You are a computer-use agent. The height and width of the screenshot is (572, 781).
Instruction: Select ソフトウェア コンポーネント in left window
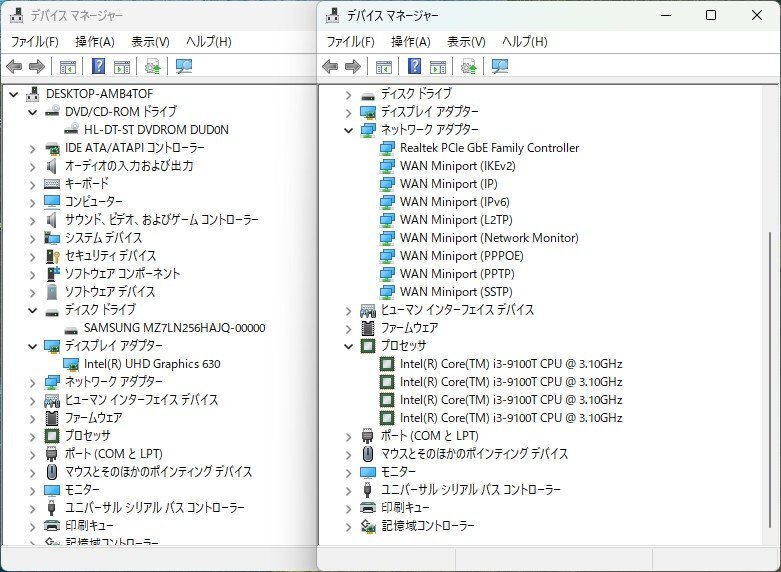(x=123, y=274)
